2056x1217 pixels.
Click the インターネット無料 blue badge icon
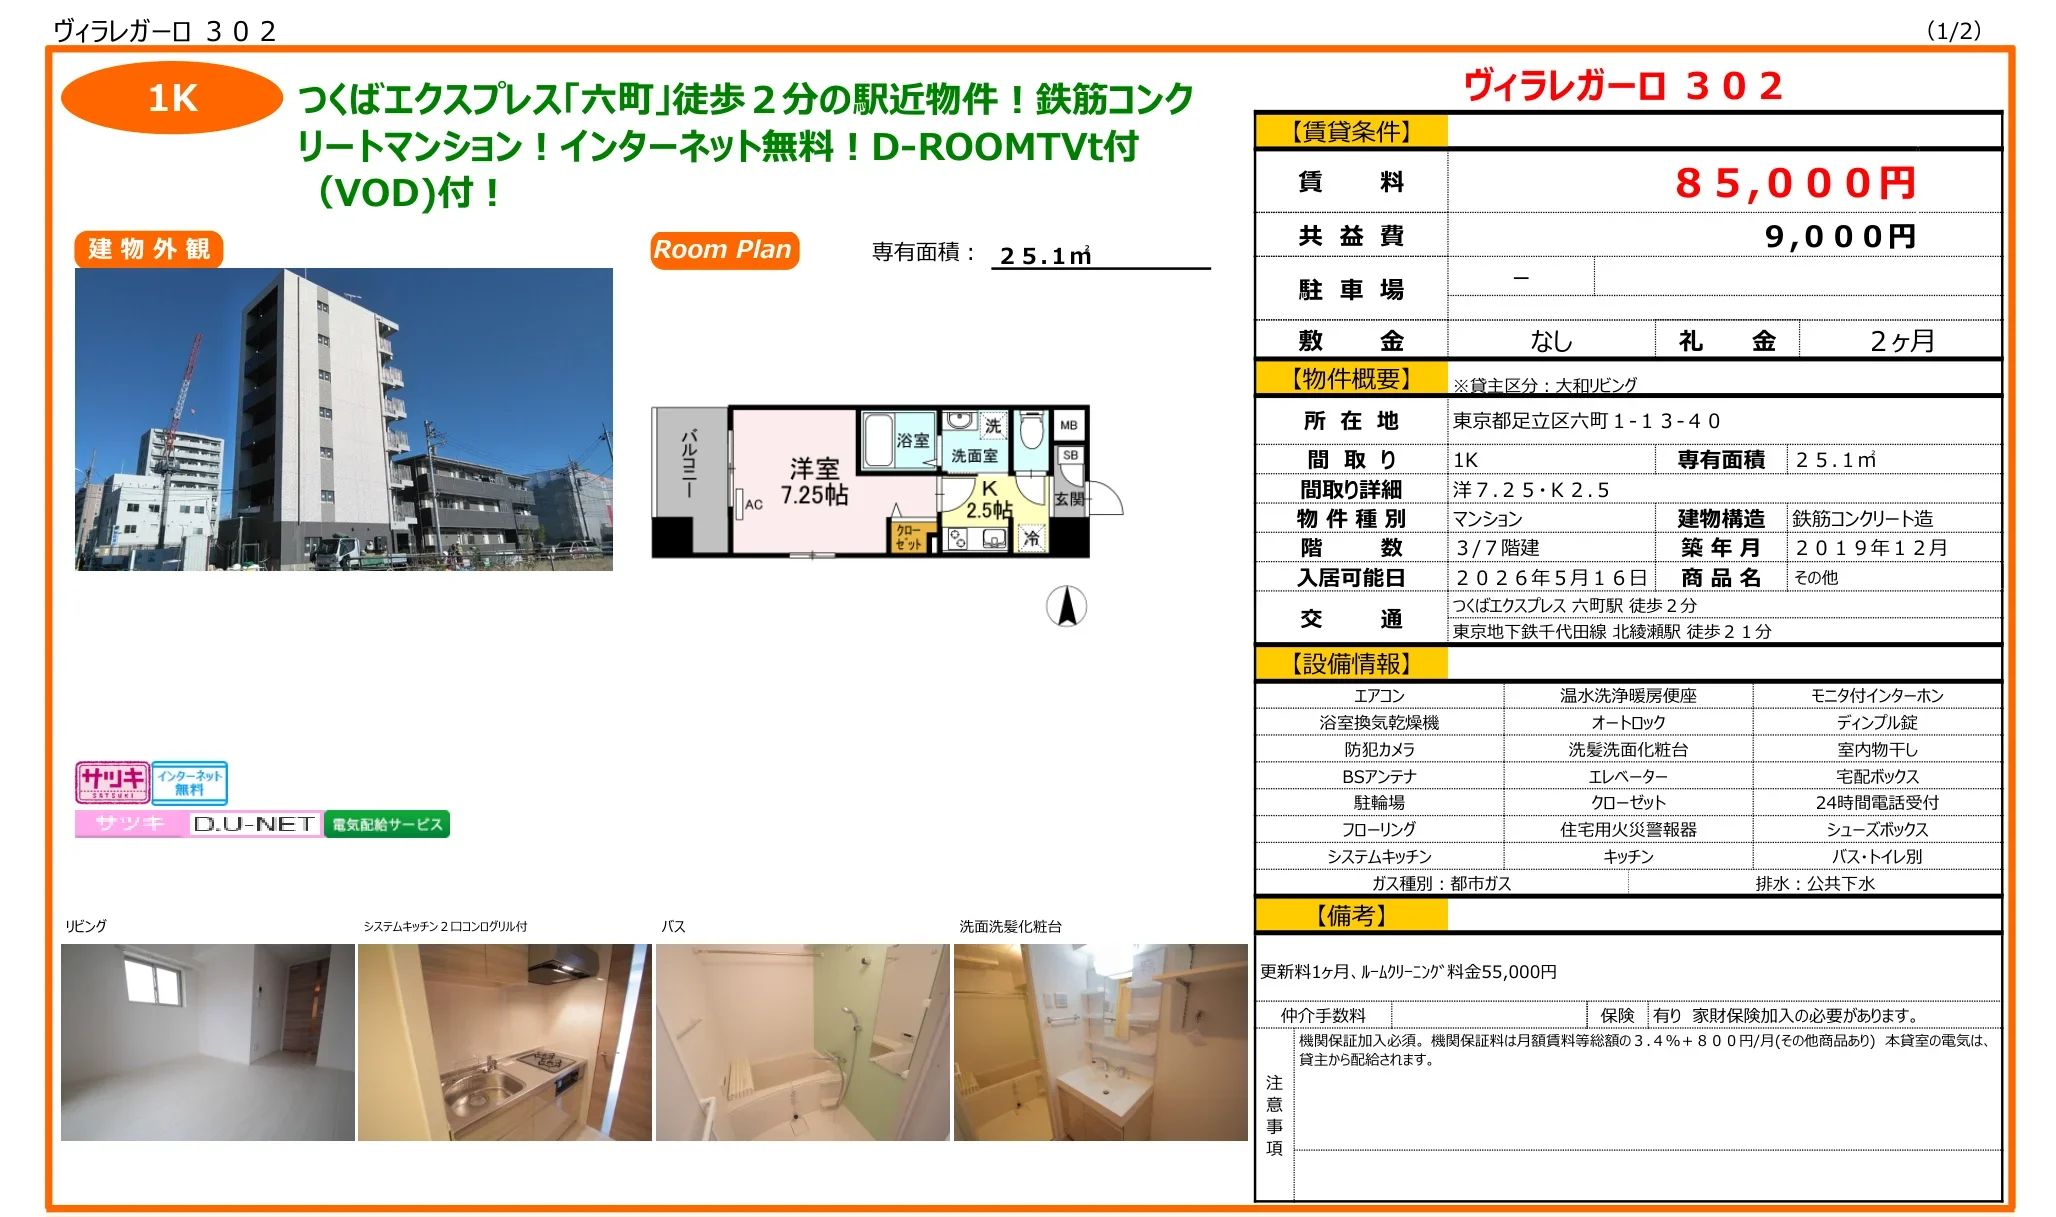[189, 782]
